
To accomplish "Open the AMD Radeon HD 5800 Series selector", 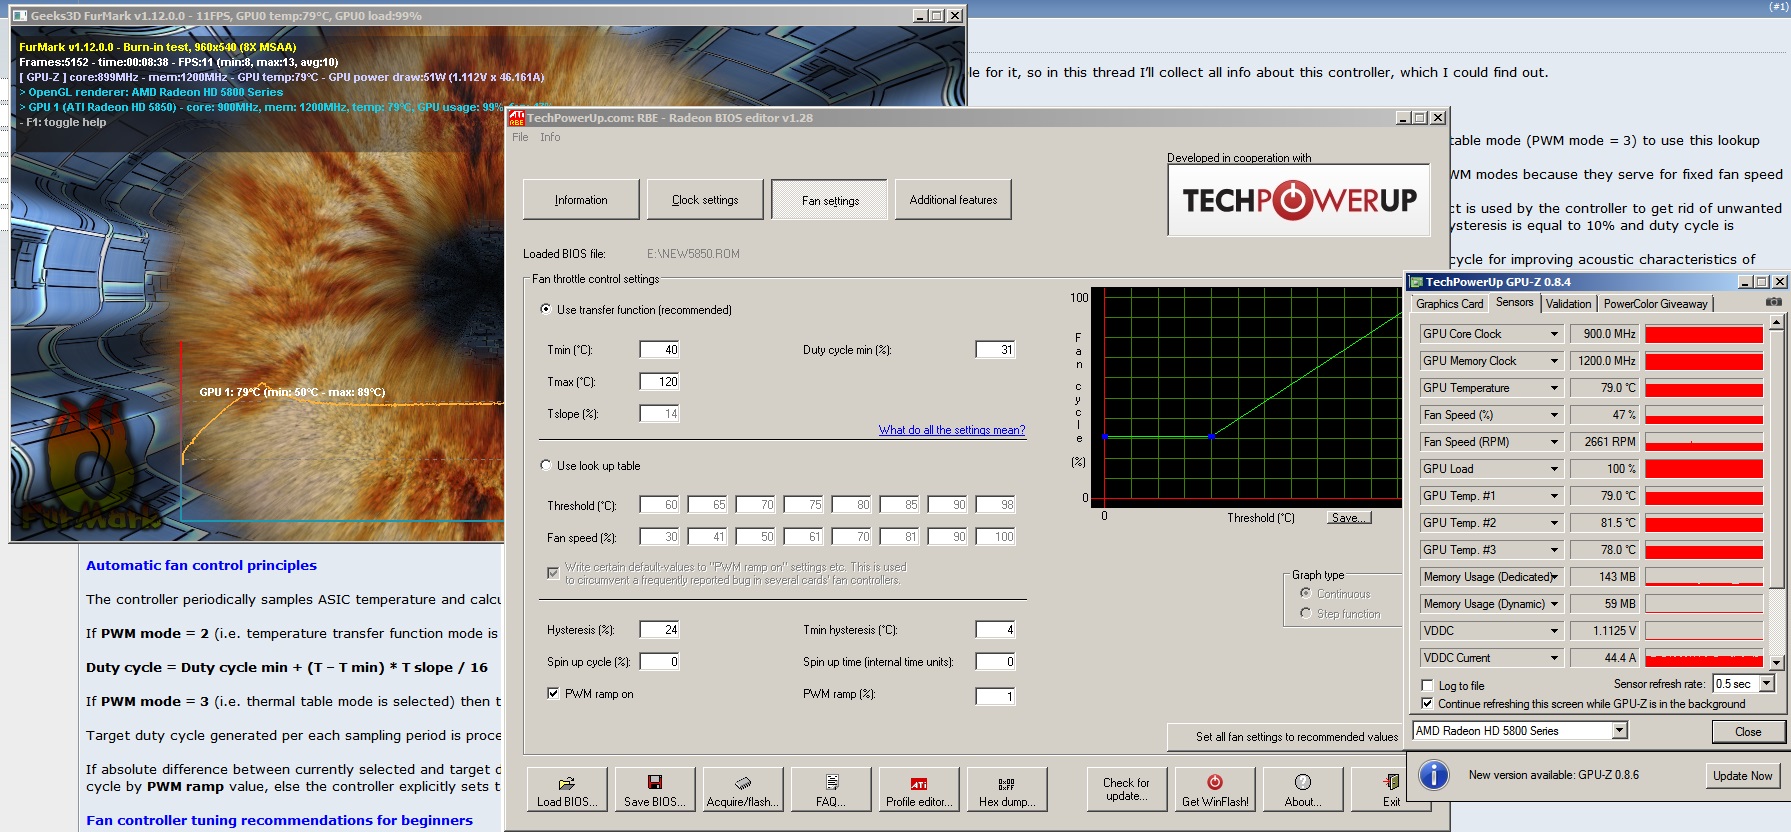I will 1520,731.
